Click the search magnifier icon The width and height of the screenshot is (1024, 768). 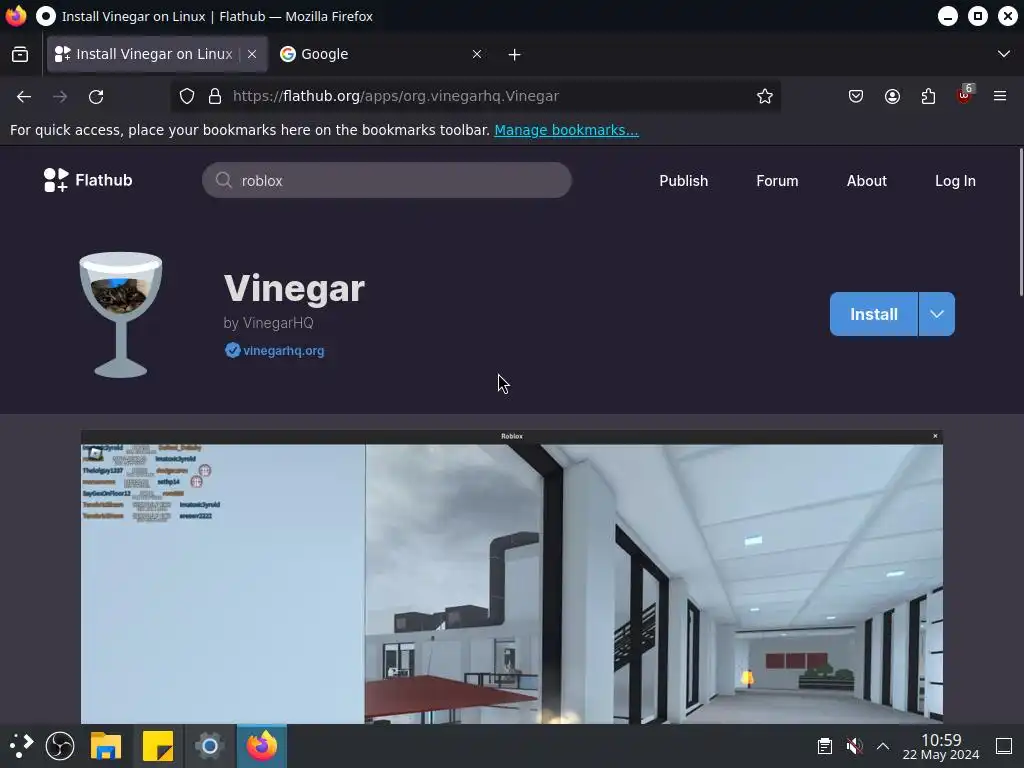pos(223,180)
